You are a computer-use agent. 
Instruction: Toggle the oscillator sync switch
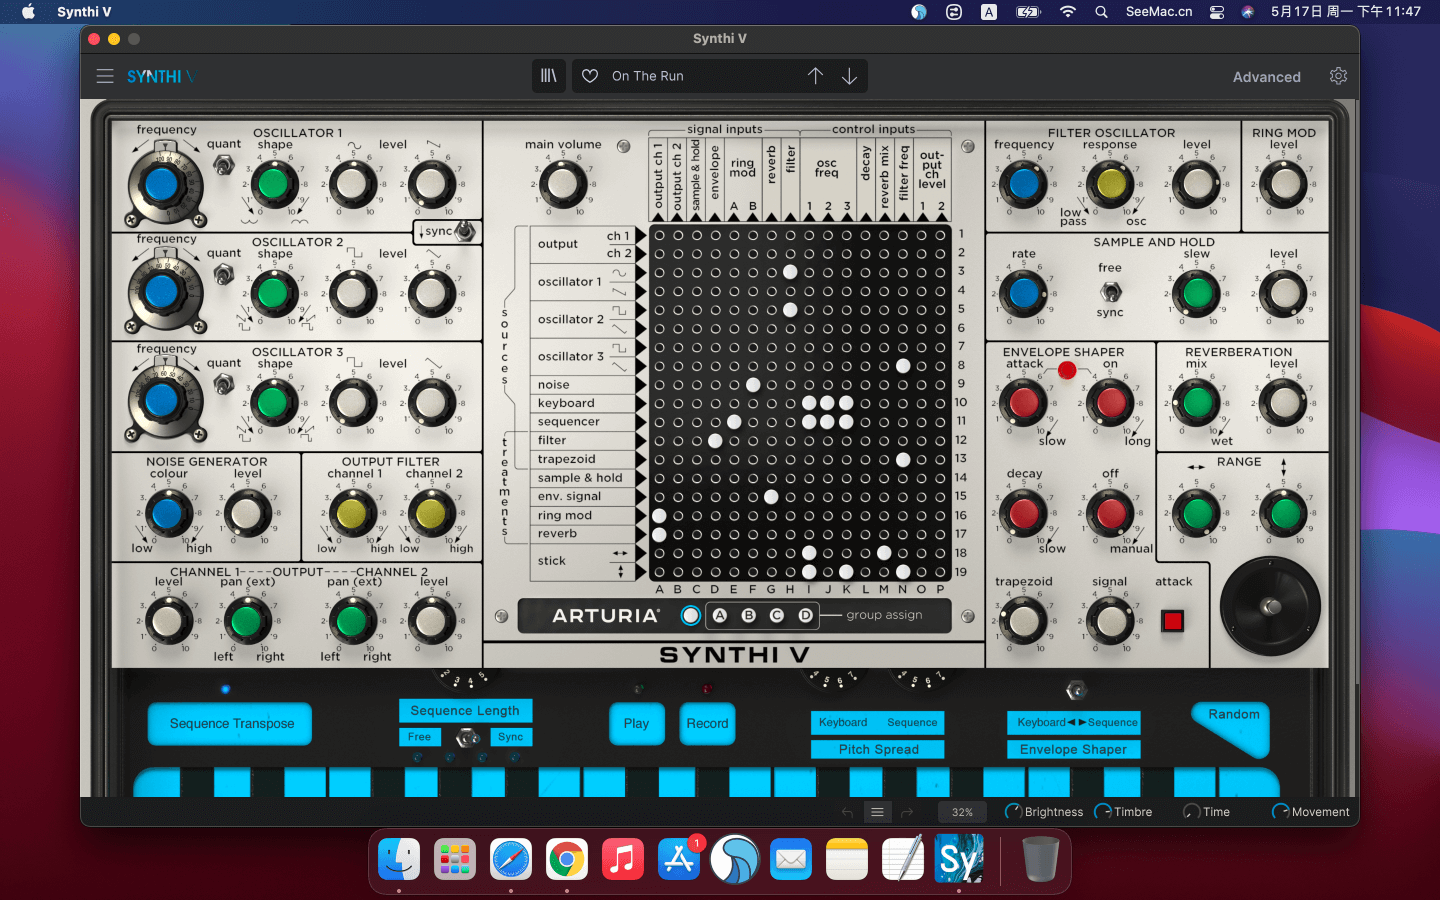(463, 232)
